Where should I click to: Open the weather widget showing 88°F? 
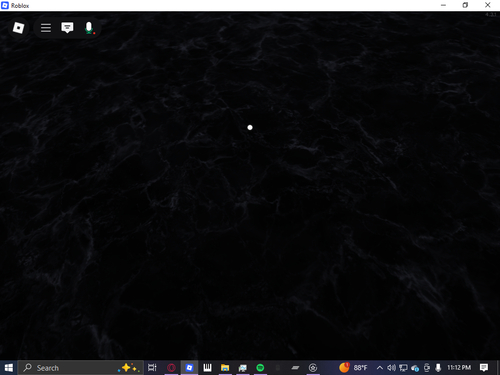[353, 367]
